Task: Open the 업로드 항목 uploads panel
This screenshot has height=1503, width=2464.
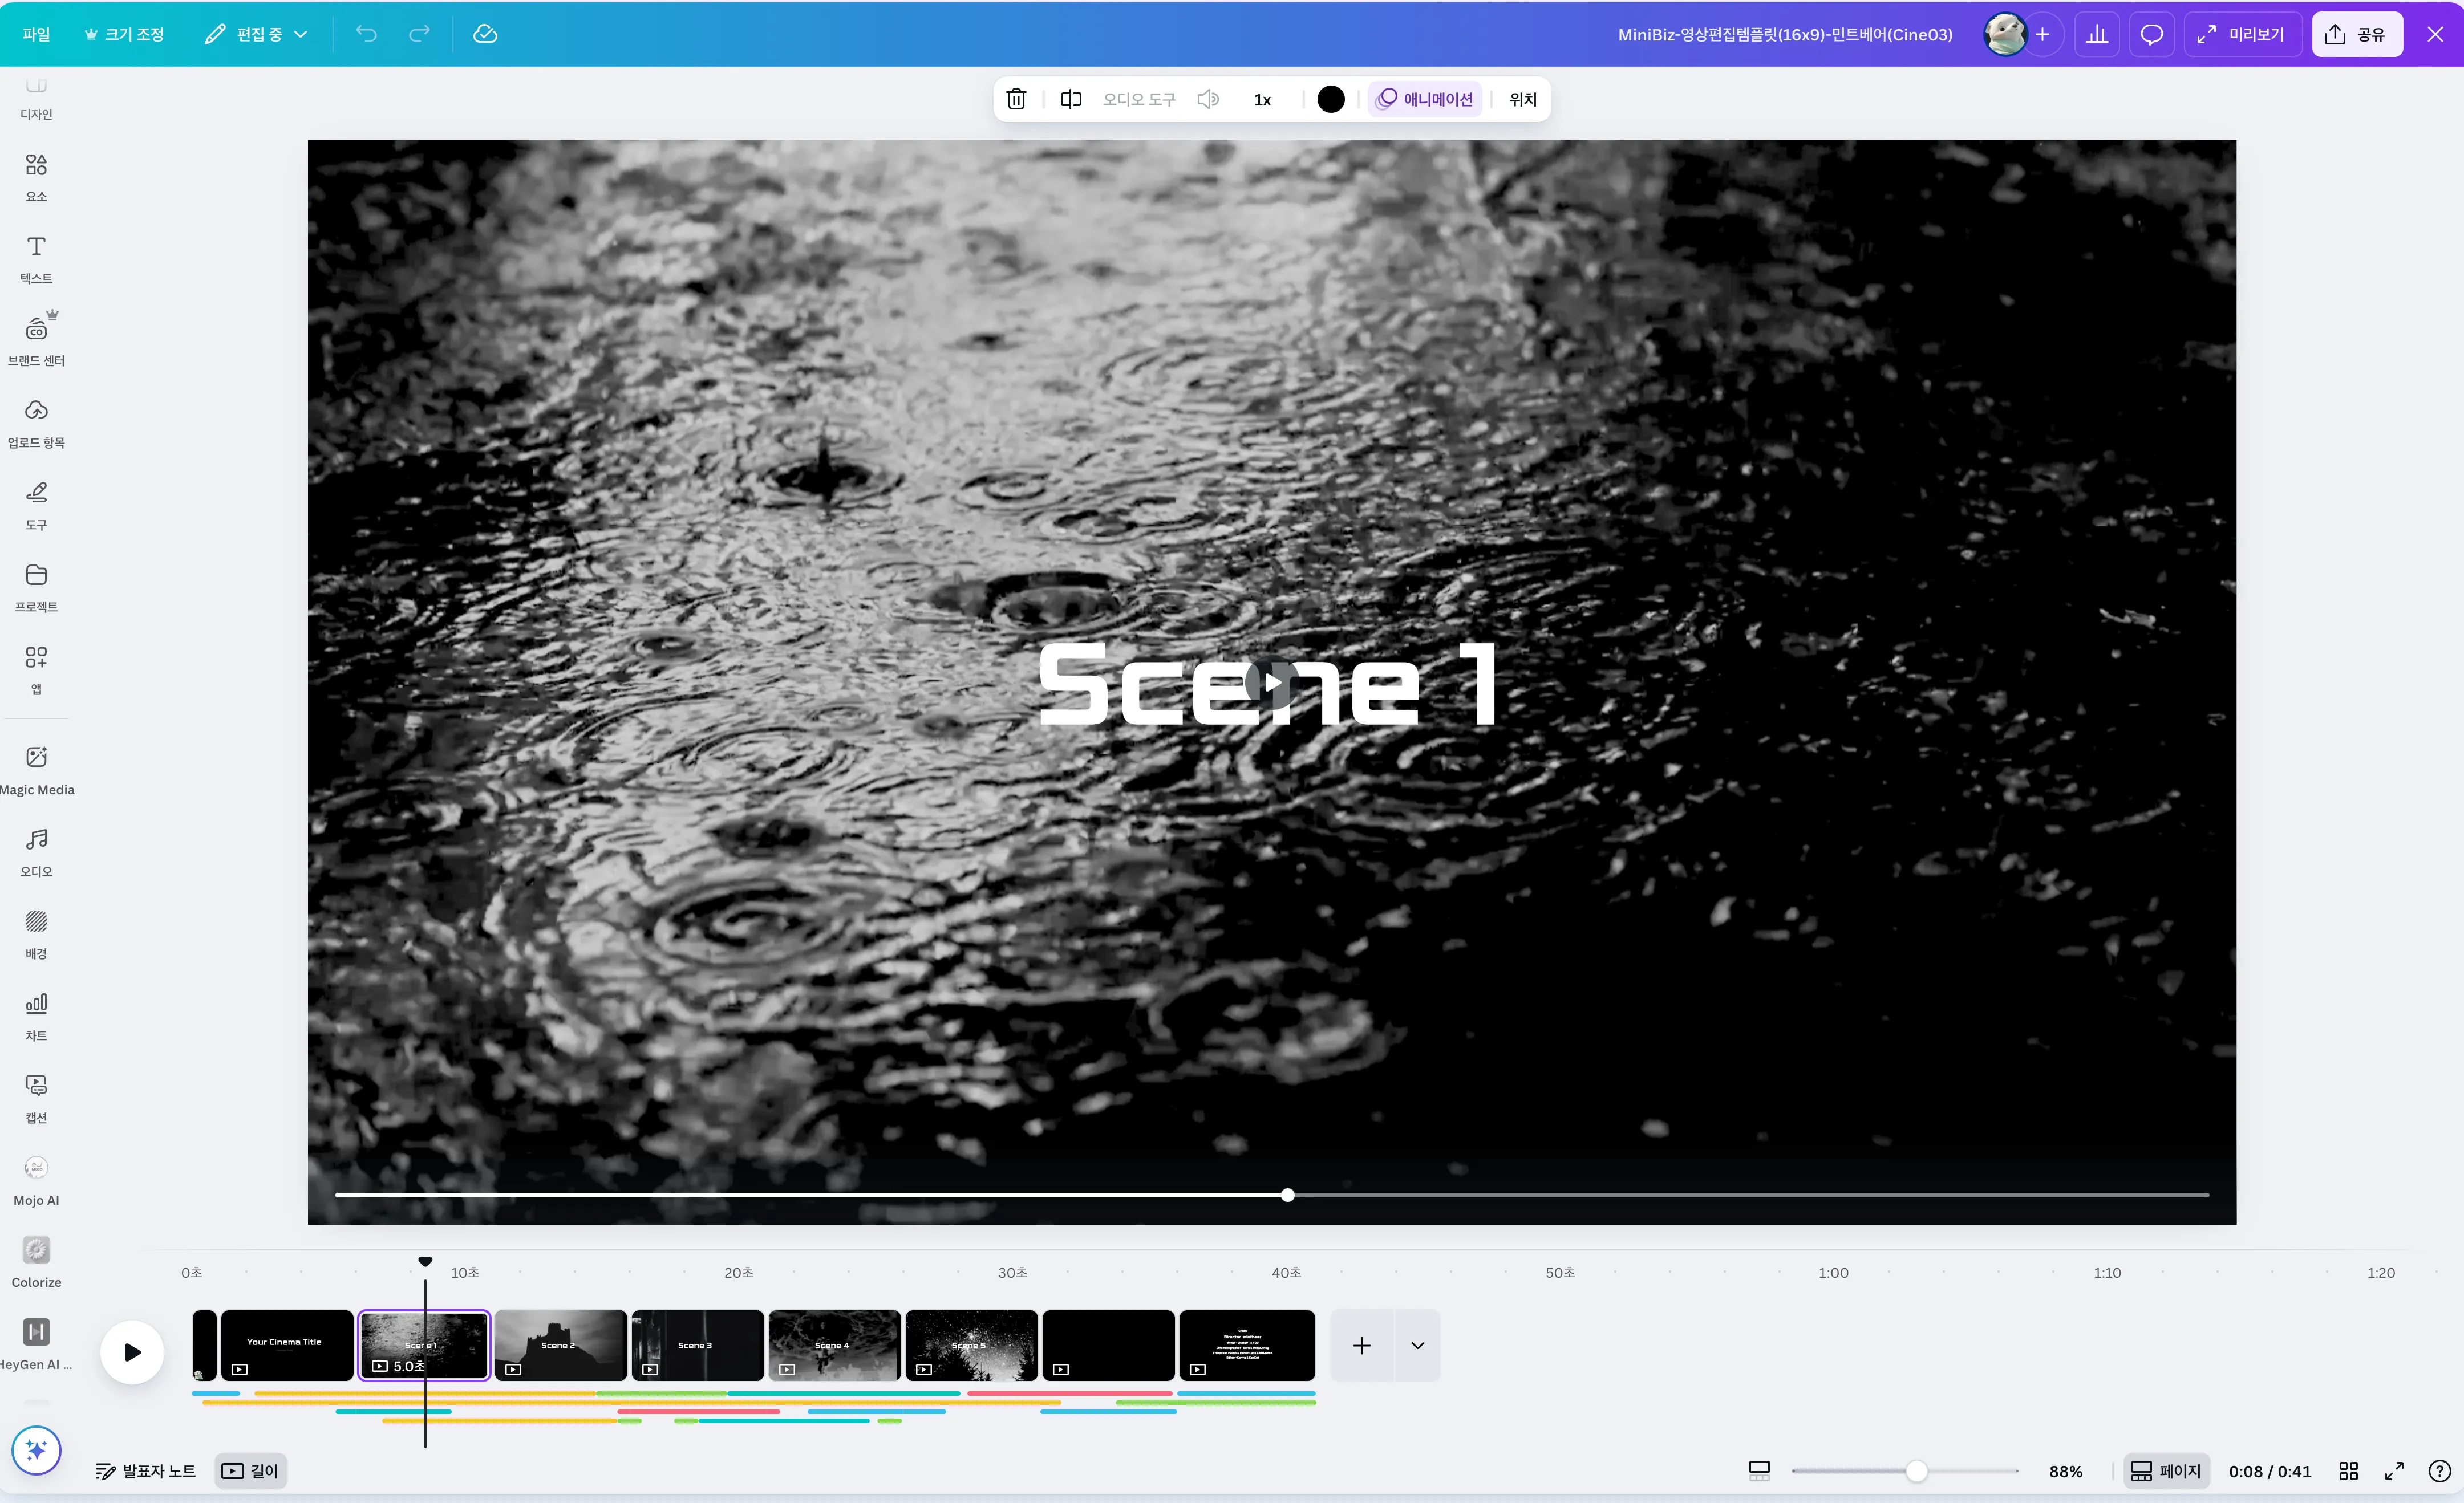Action: pos(36,423)
